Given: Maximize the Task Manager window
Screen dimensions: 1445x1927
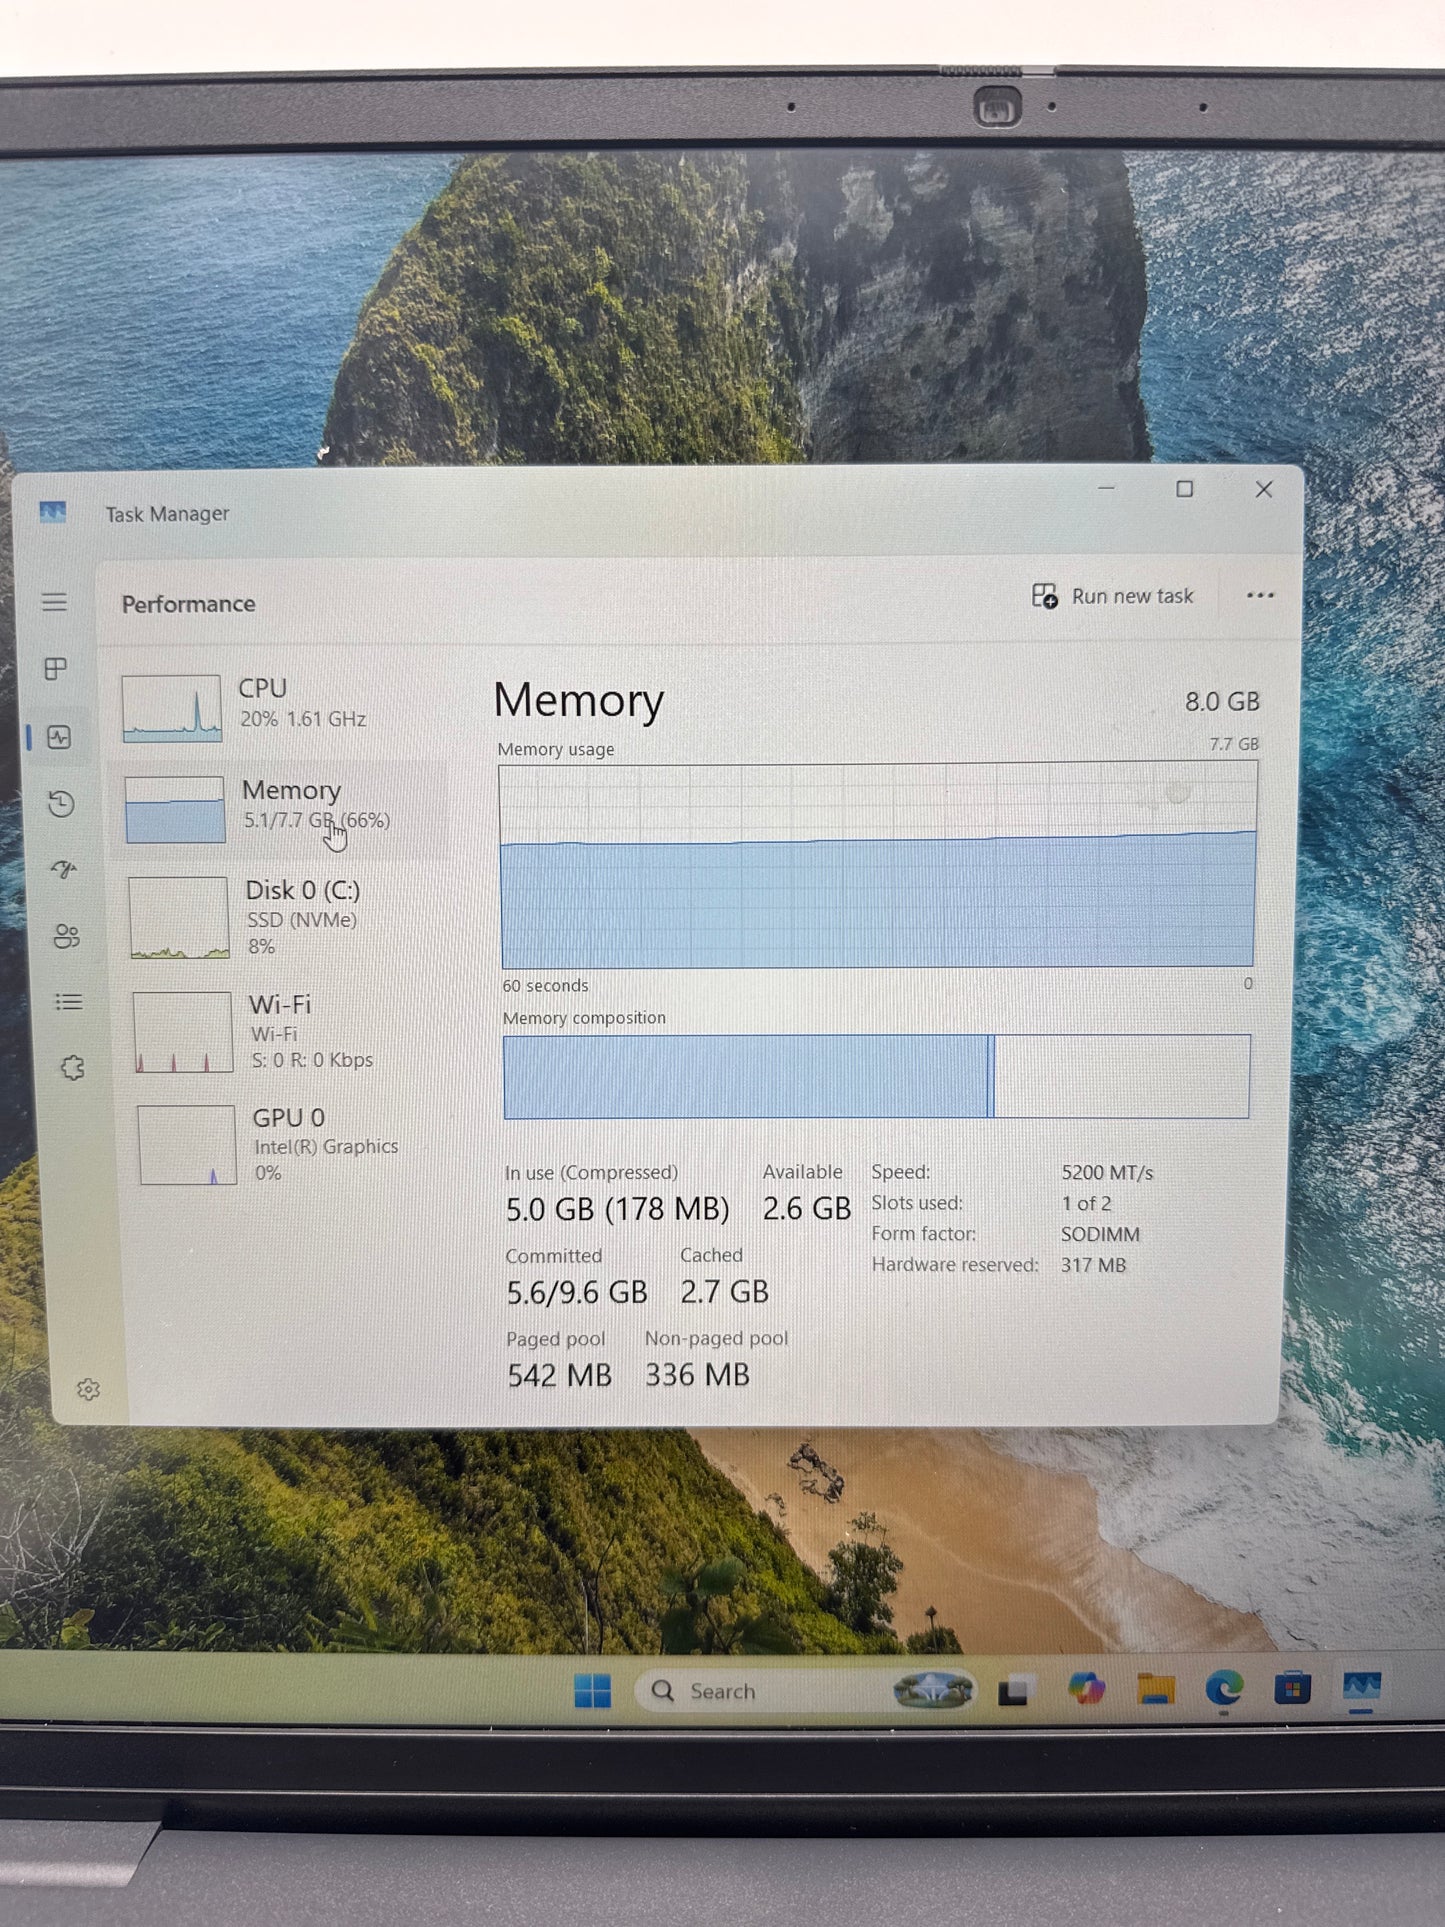Looking at the screenshot, I should 1185,489.
